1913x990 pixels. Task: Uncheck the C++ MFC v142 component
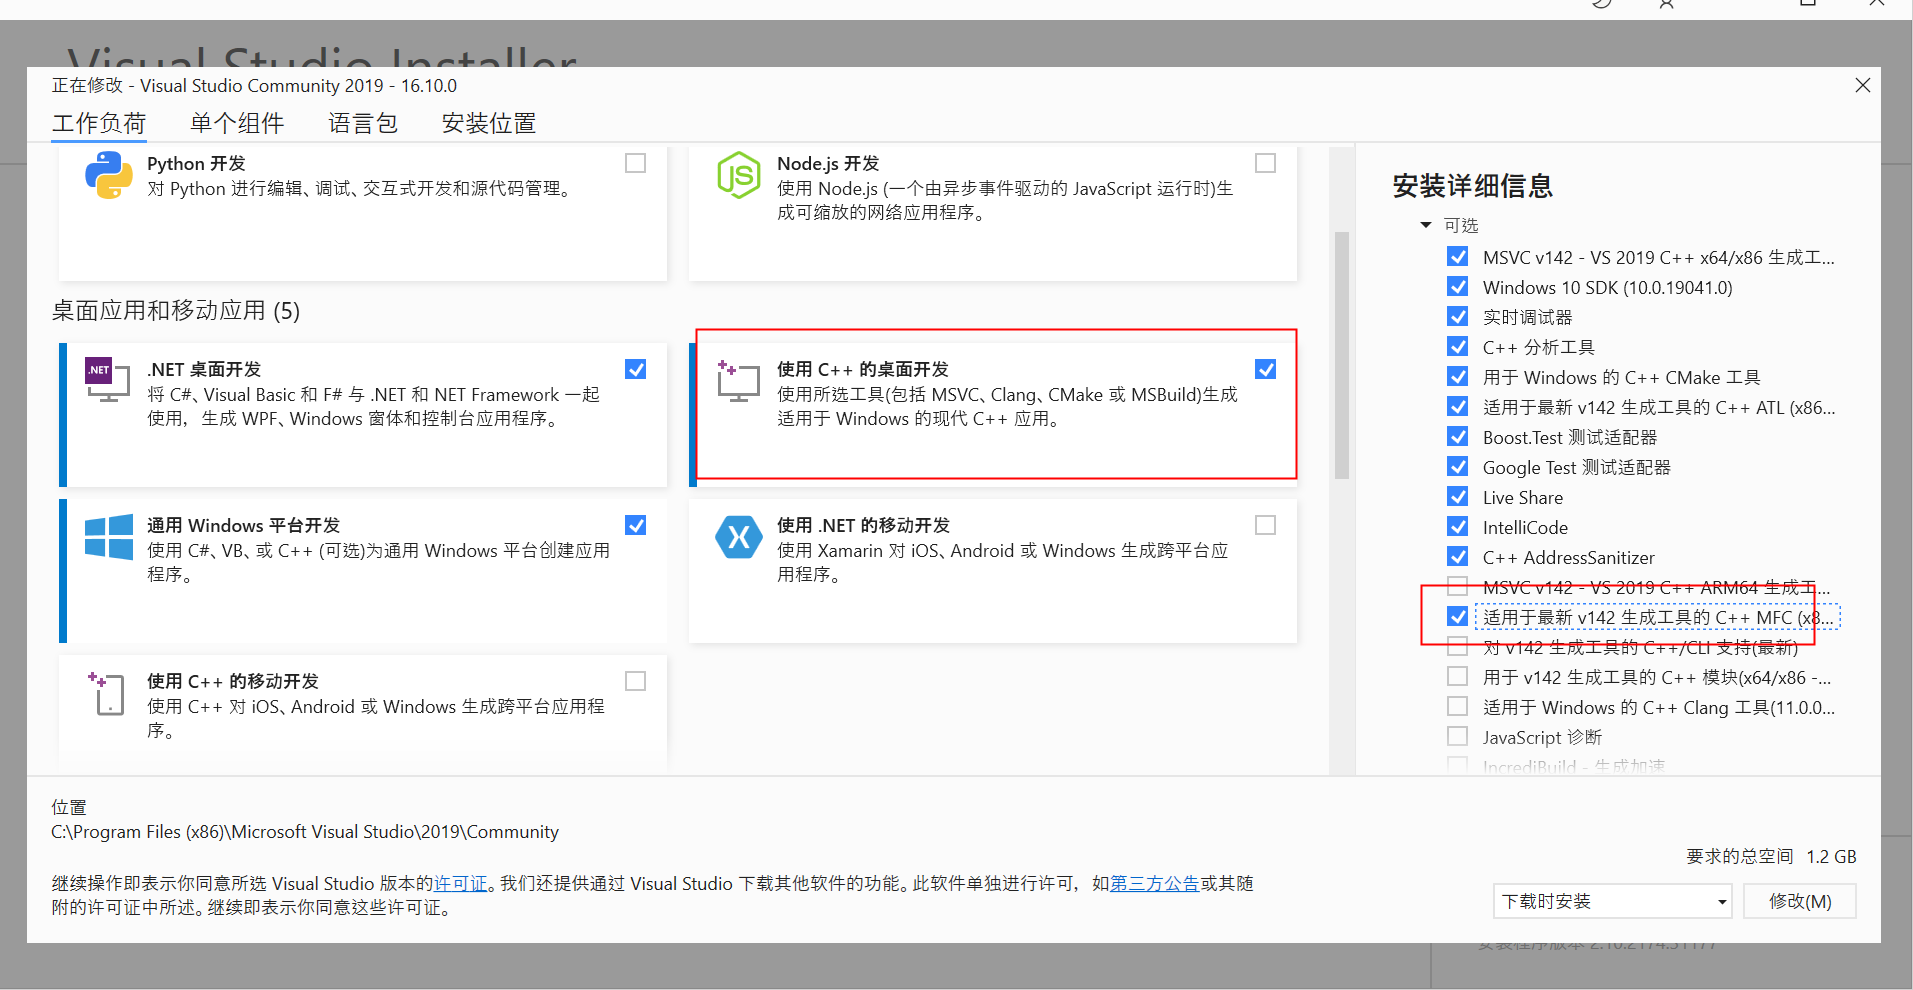(x=1458, y=617)
